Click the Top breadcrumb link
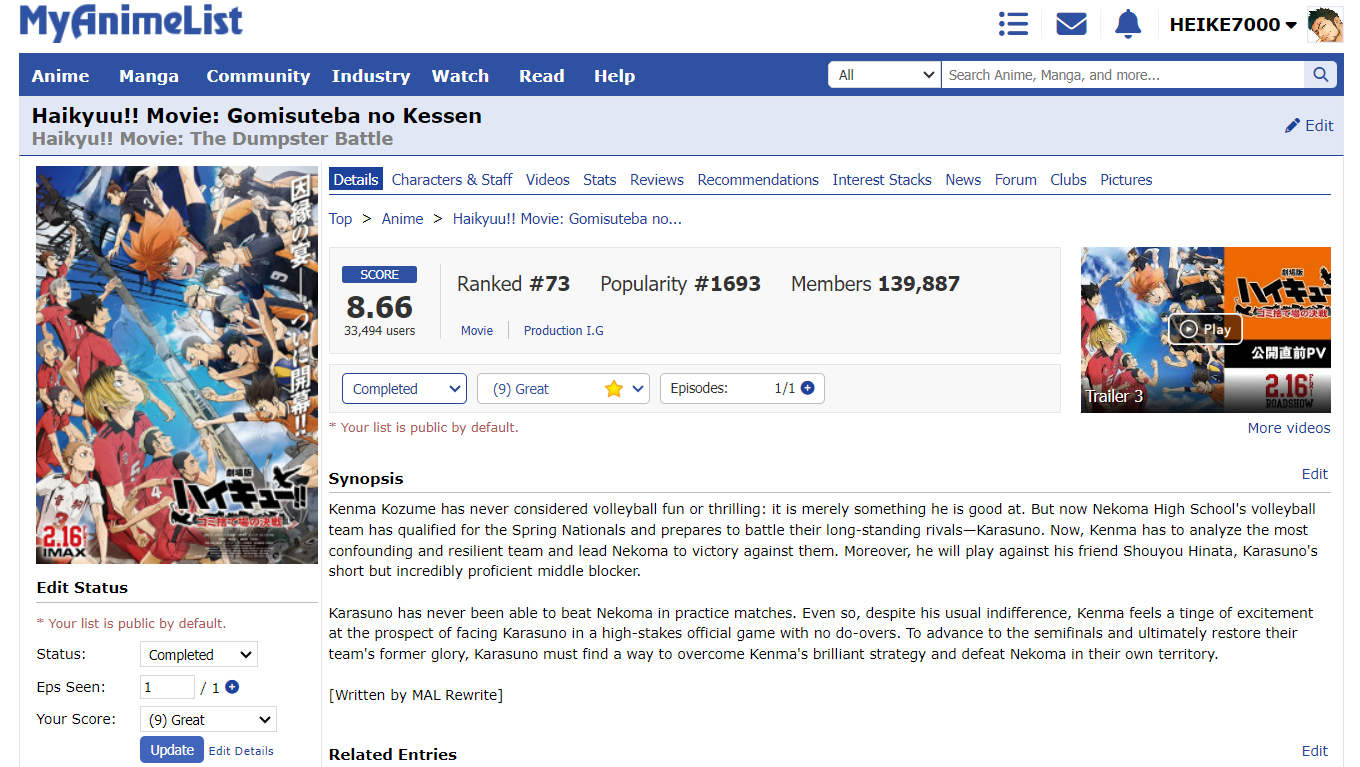Screen dimensions: 1360x767 point(340,219)
